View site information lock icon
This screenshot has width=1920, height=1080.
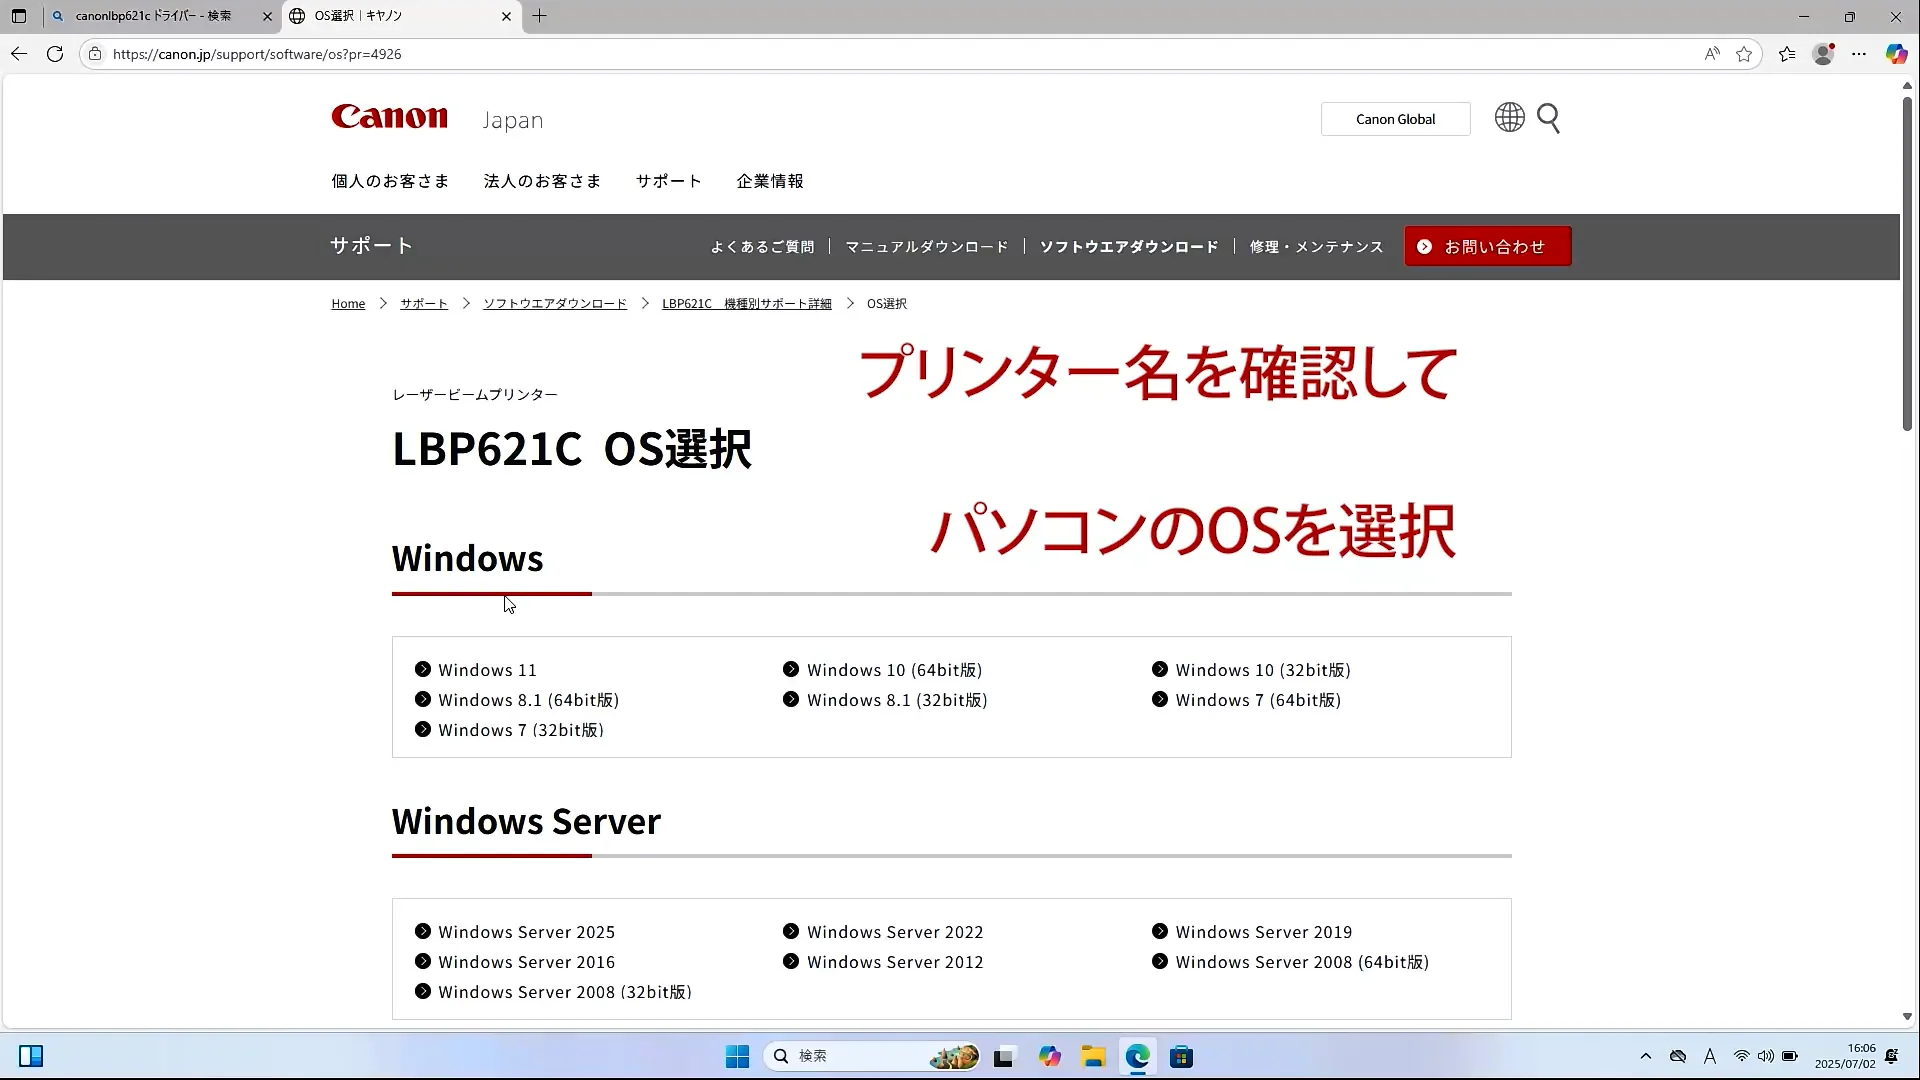(95, 54)
